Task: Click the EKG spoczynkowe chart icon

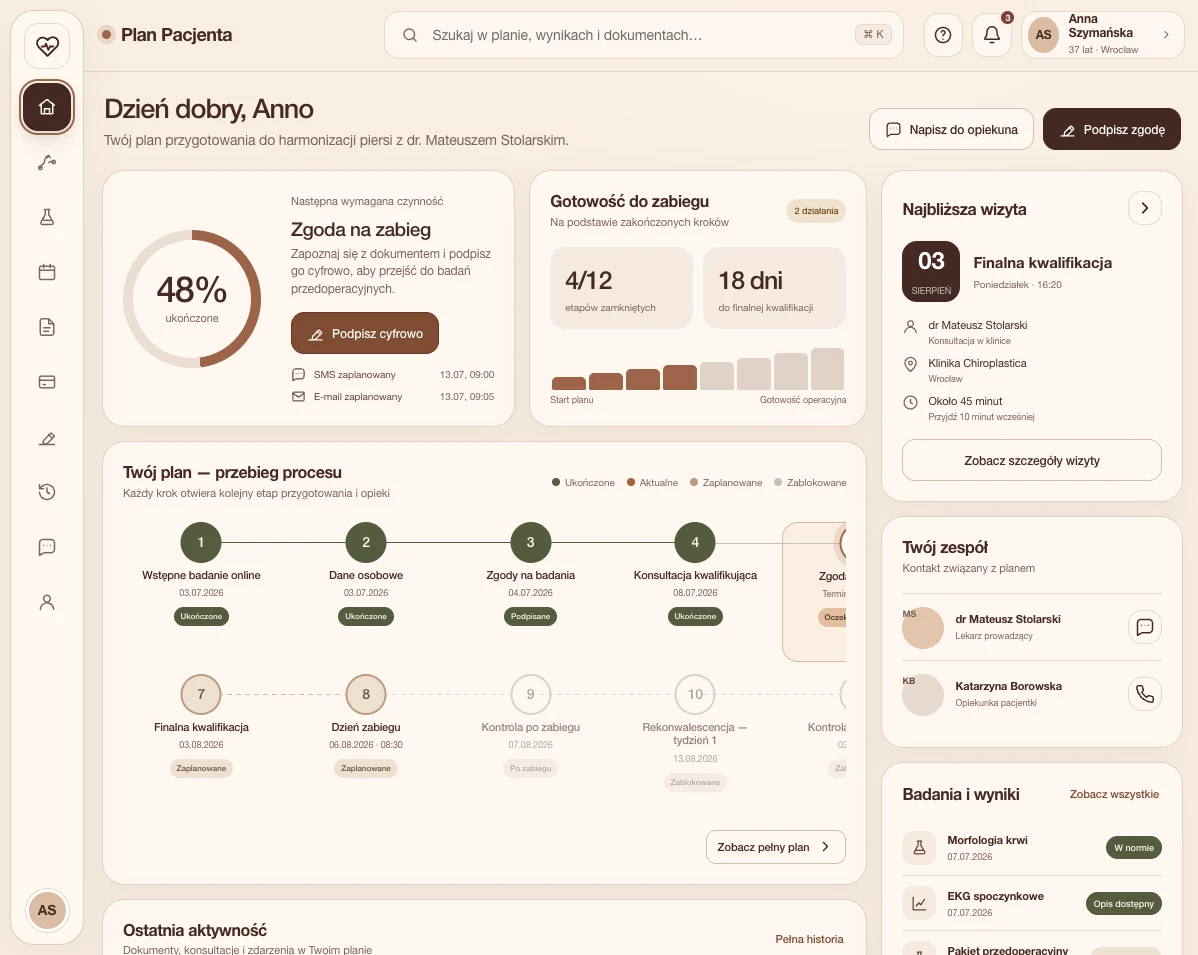Action: (919, 904)
